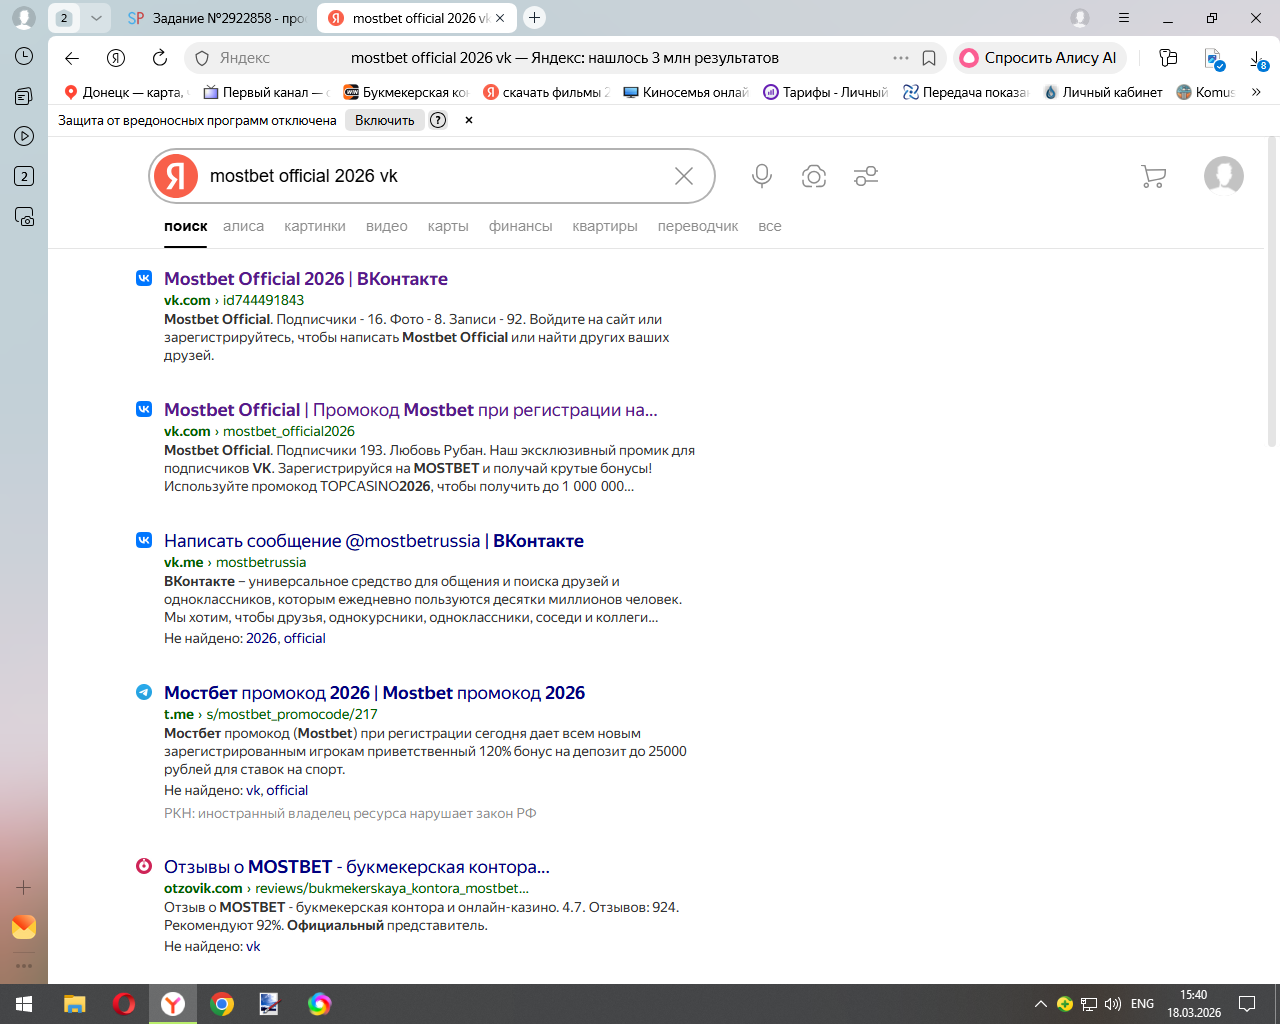Add a sidebar app with the plus icon
1280x1024 pixels.
24,887
